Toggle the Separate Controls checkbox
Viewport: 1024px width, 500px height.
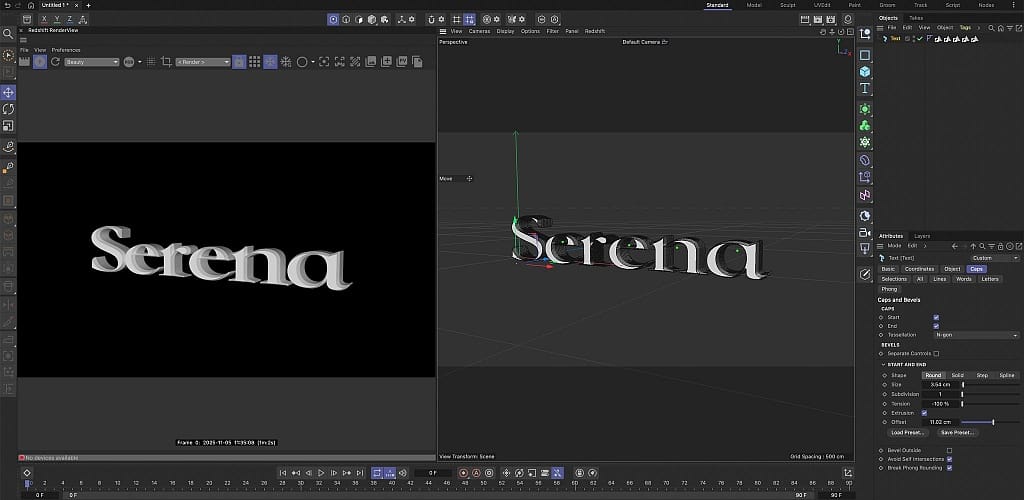936,353
